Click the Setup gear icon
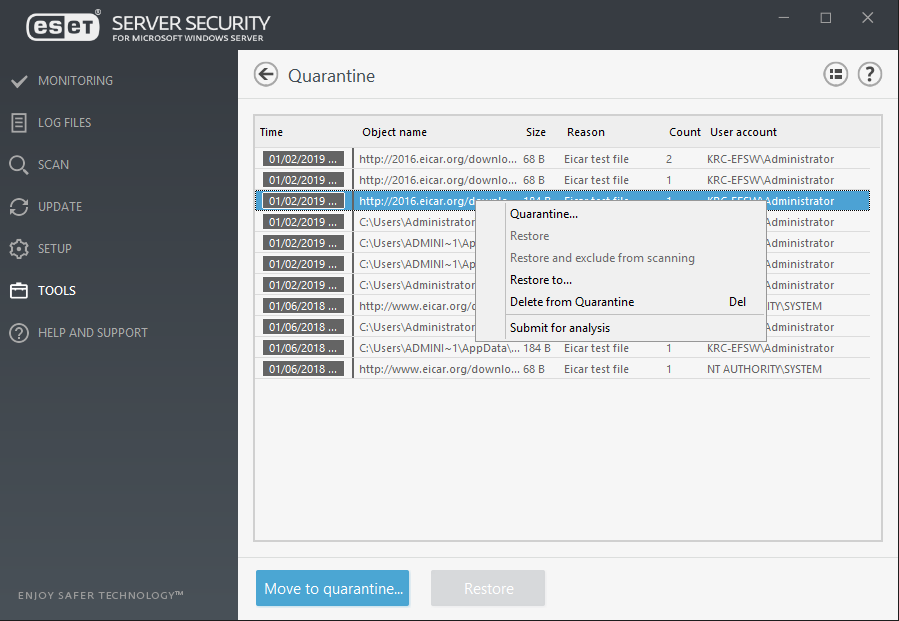This screenshot has height=621, width=899. [x=19, y=249]
